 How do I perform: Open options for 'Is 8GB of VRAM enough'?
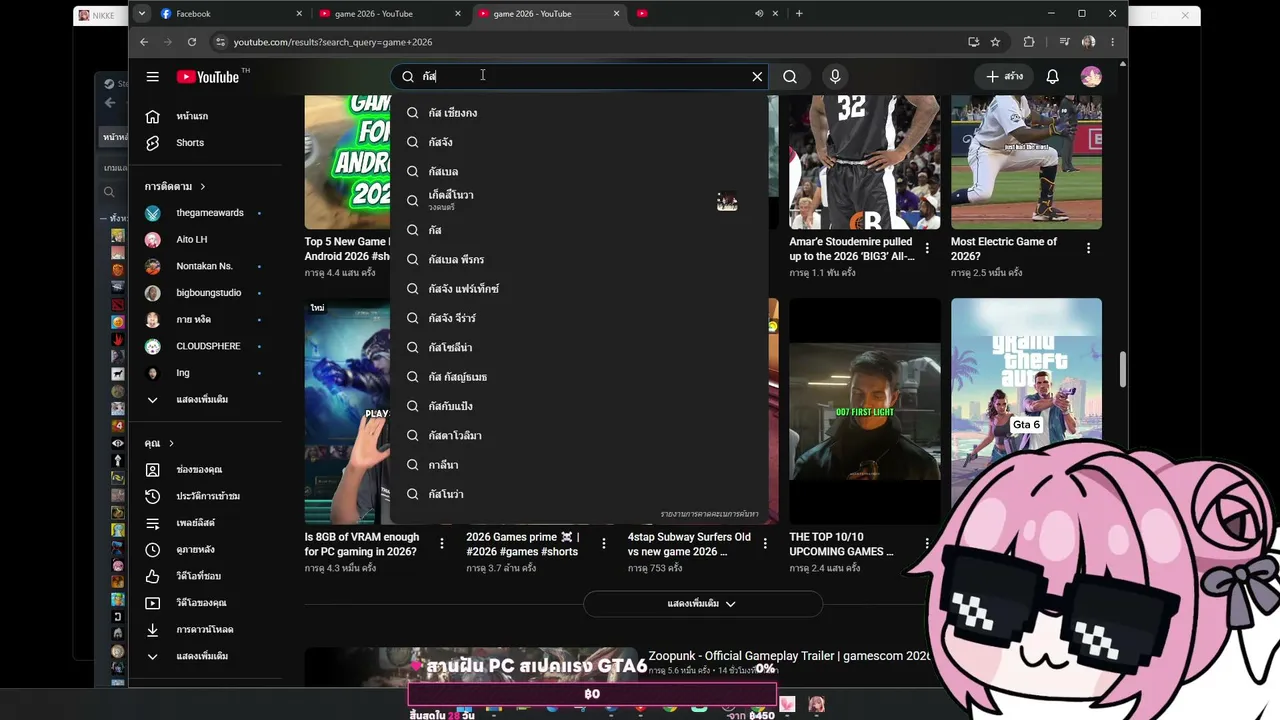click(442, 543)
